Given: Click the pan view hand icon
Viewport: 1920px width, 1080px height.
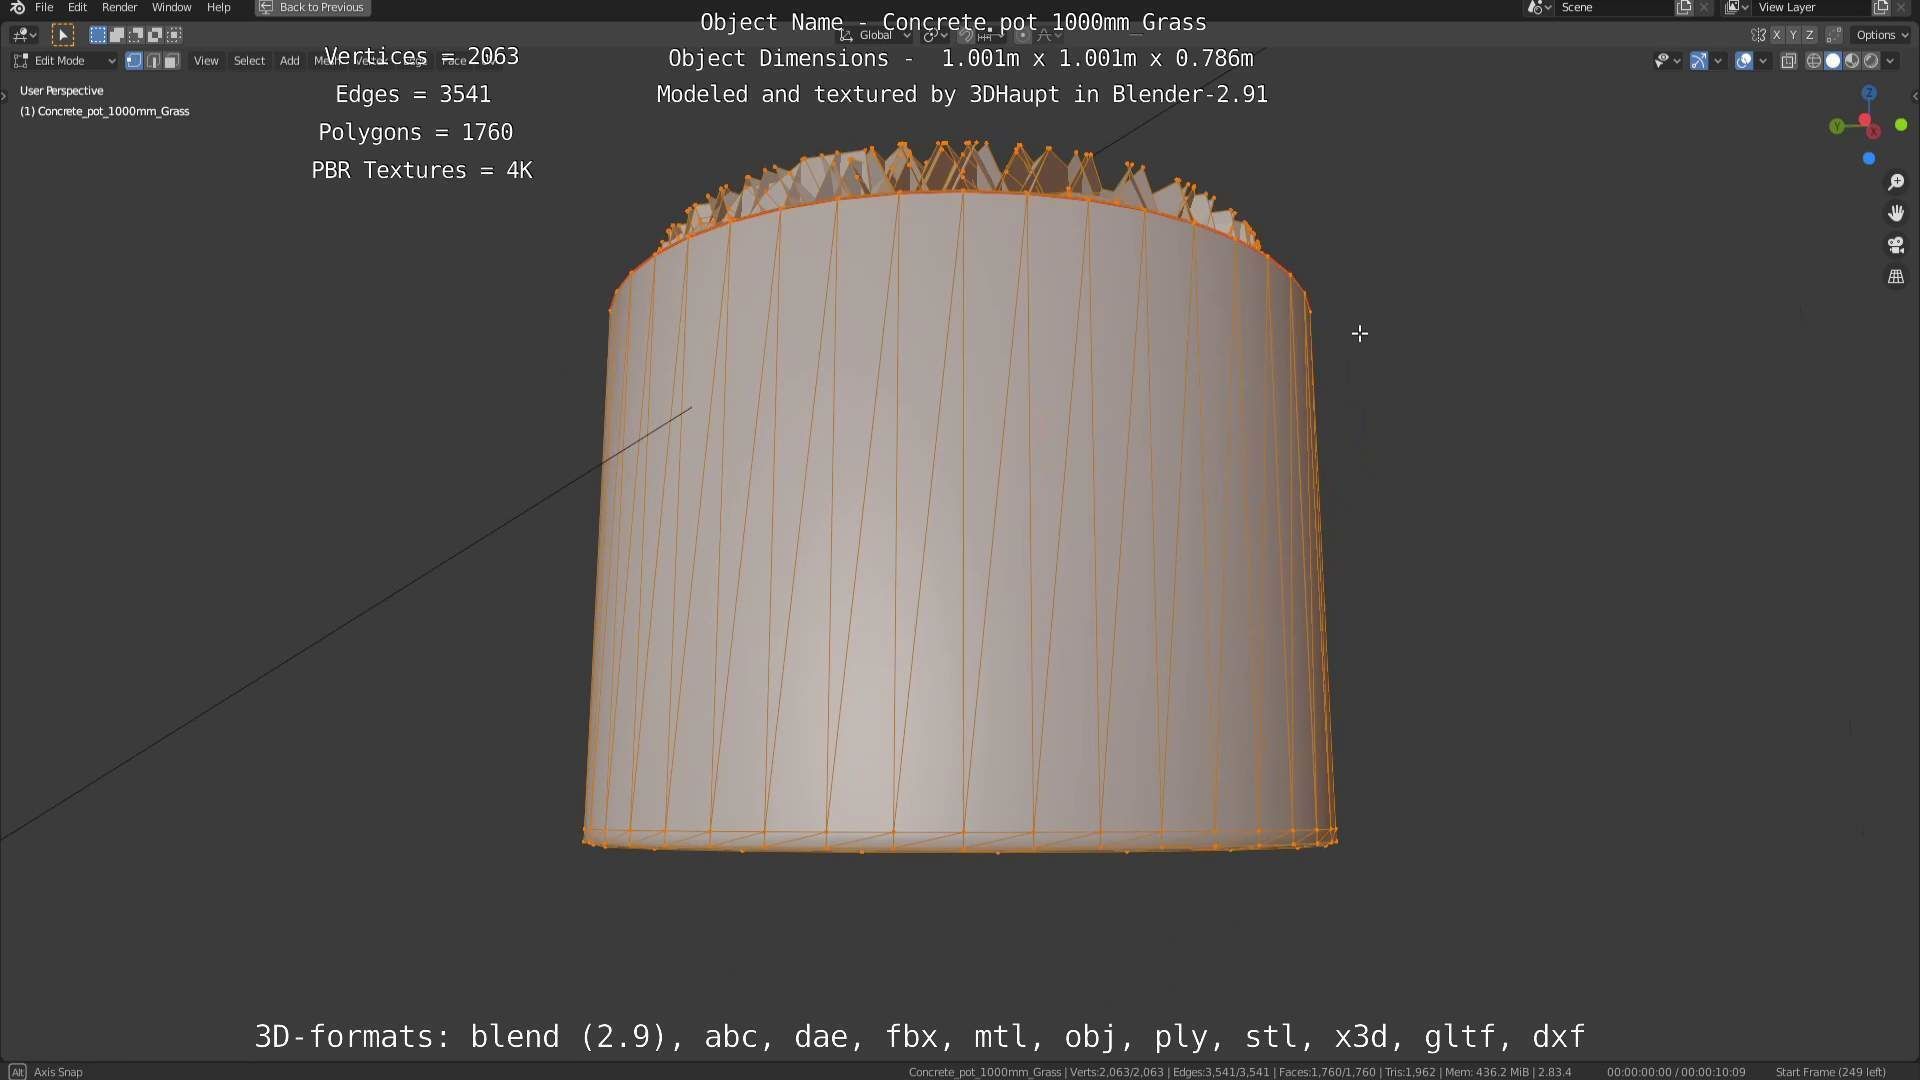Looking at the screenshot, I should coord(1895,213).
